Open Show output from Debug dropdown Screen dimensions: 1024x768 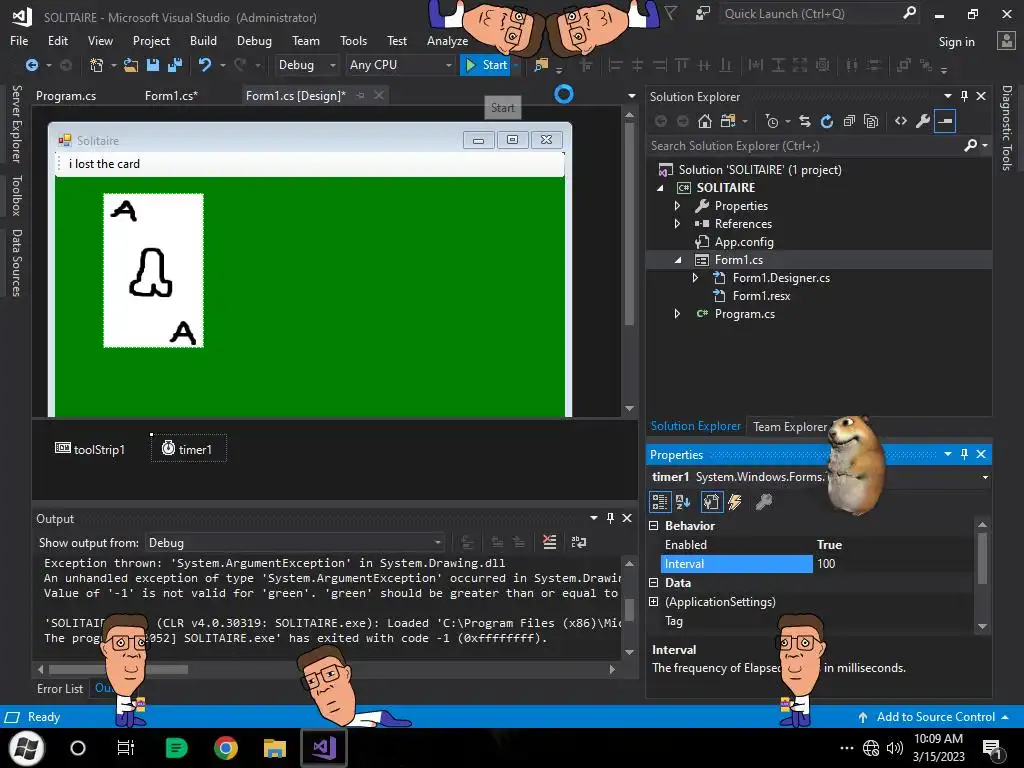click(x=438, y=543)
